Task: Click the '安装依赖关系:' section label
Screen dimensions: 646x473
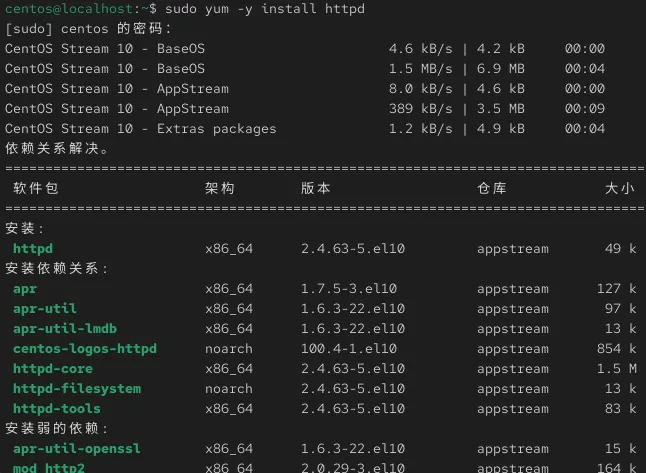Action: [56, 269]
